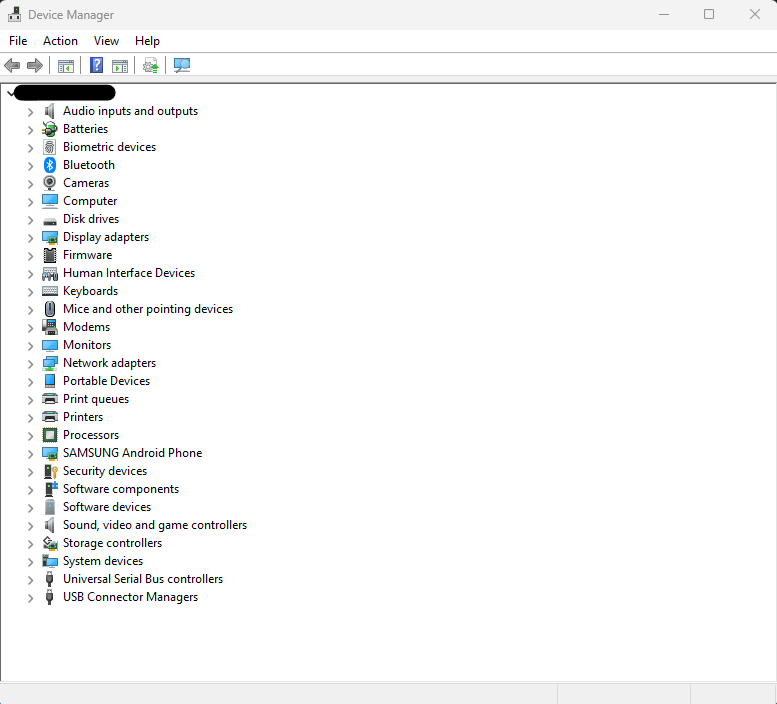The height and width of the screenshot is (704, 777).
Task: Open the View menu
Action: click(x=106, y=41)
